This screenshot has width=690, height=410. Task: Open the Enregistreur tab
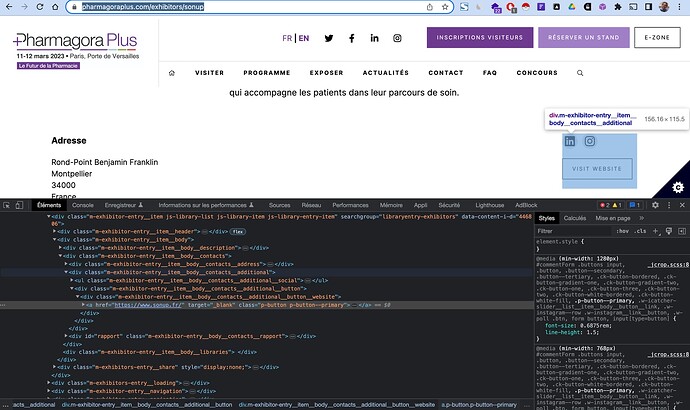click(x=124, y=205)
